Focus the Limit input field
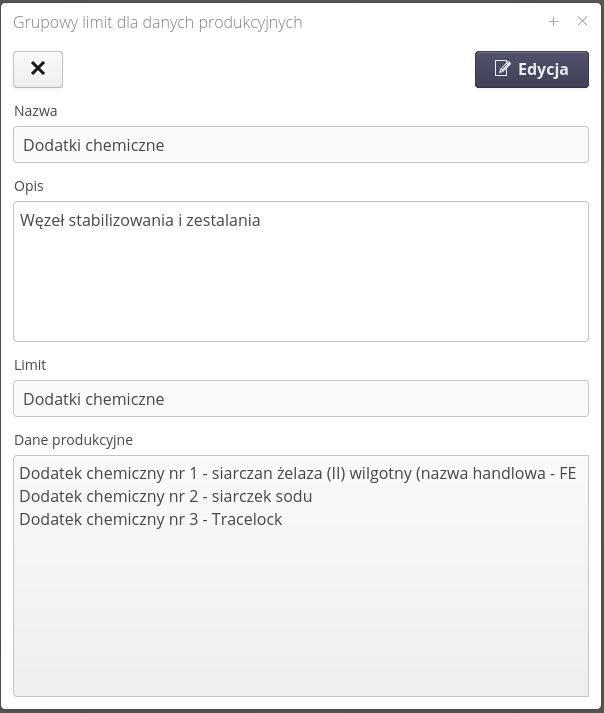This screenshot has width=604, height=713. (300, 399)
